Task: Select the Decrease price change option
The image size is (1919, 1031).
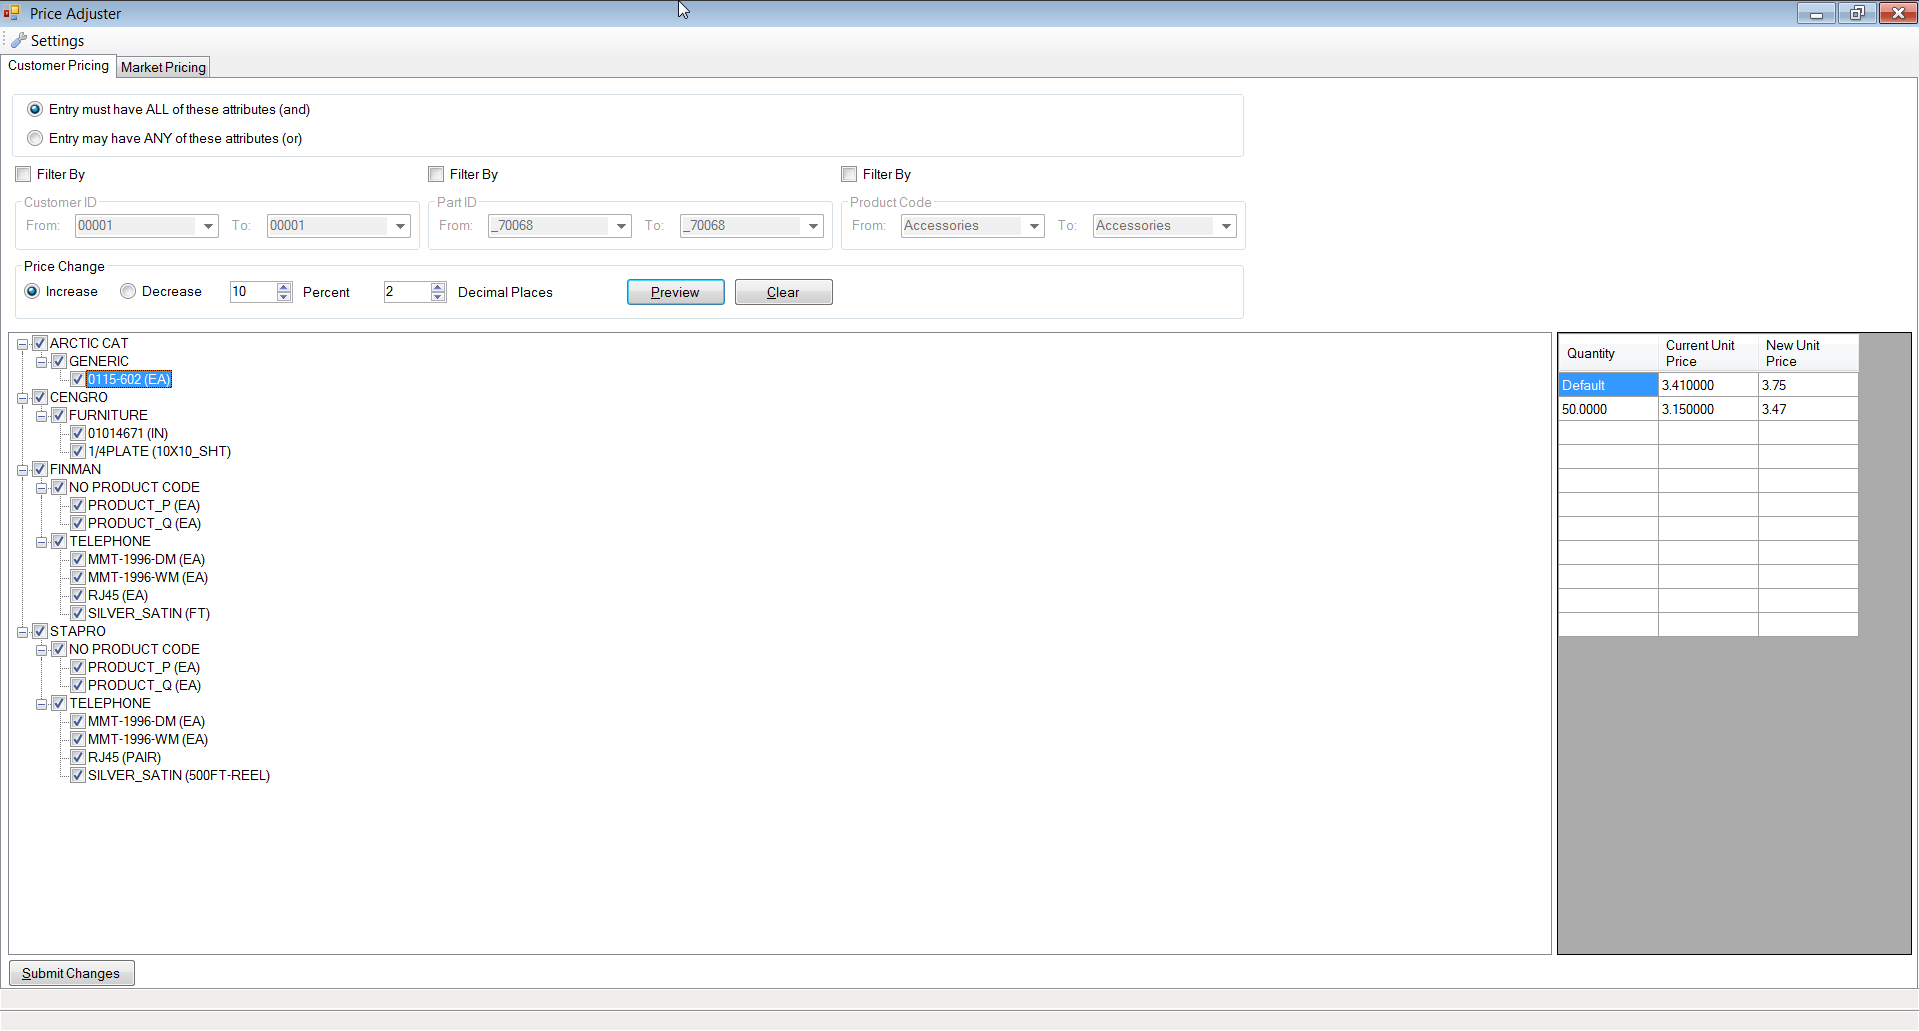Action: 128,291
